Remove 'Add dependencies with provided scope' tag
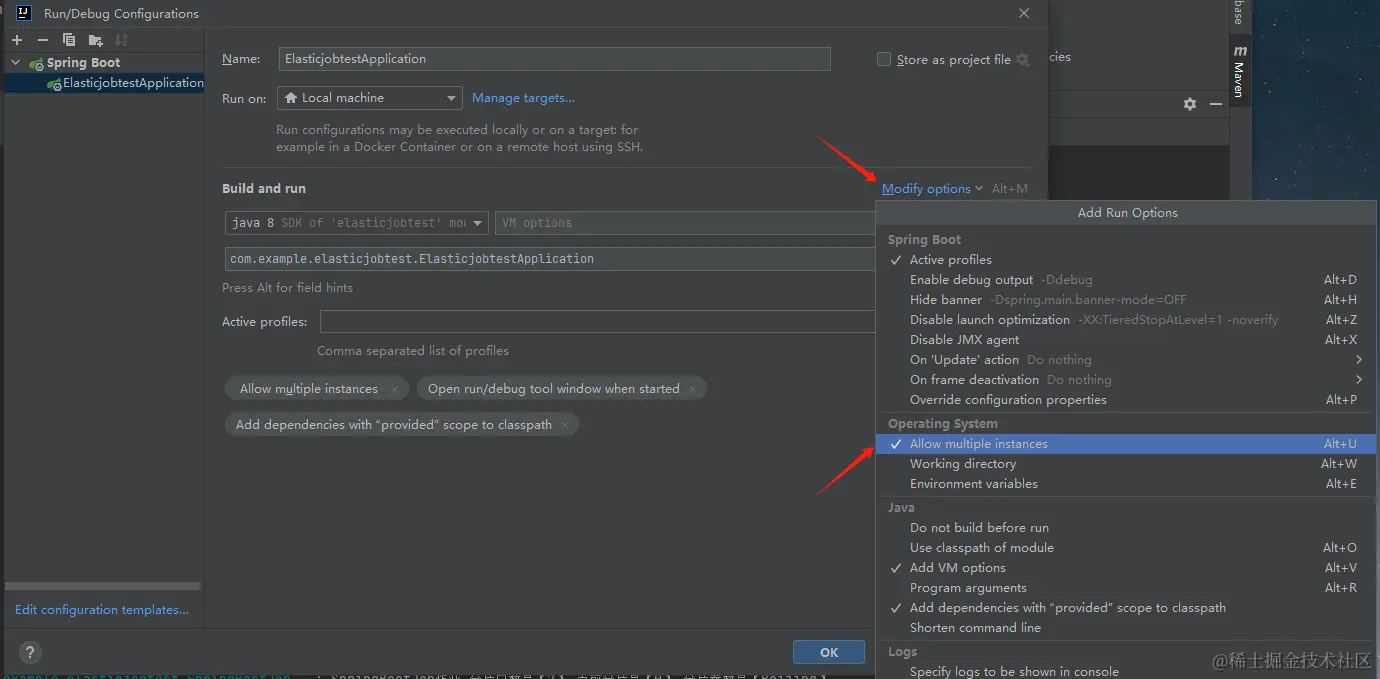The width and height of the screenshot is (1380, 679). [565, 425]
